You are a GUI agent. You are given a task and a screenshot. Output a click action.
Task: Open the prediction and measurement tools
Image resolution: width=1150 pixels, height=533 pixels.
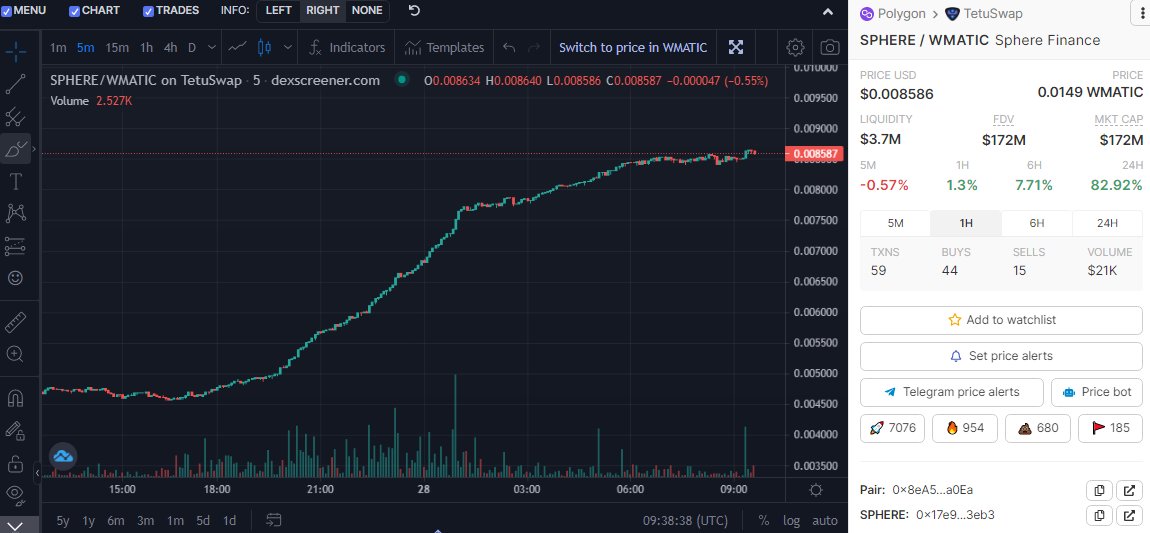pyautogui.click(x=15, y=246)
